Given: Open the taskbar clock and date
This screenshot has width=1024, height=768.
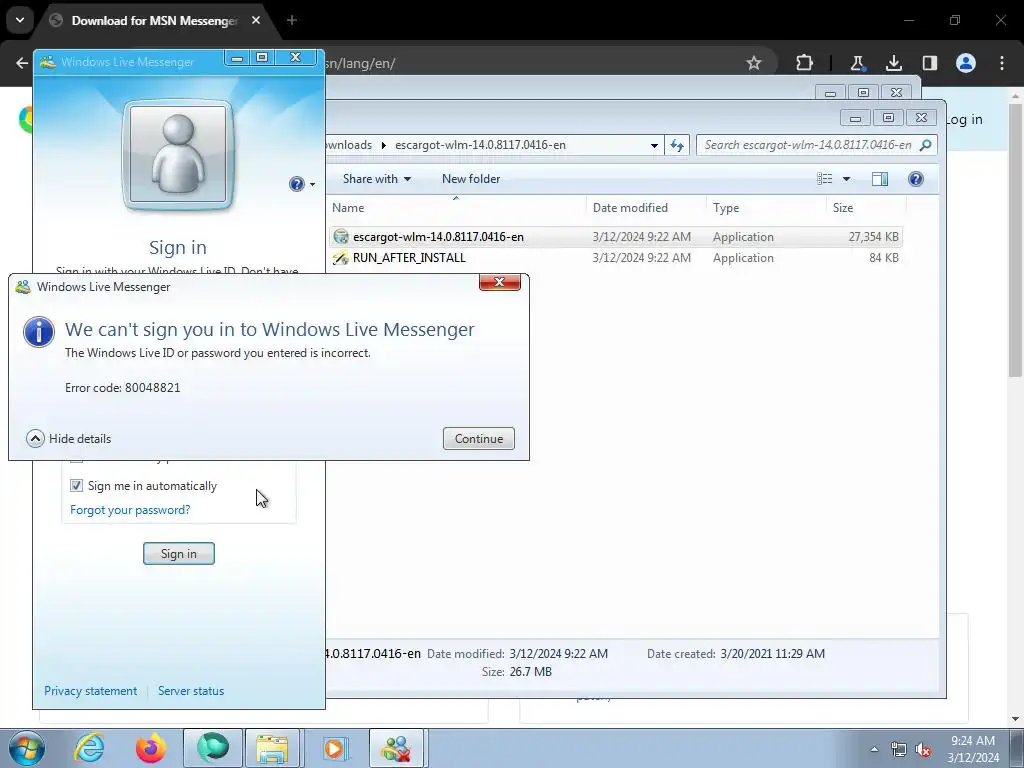Looking at the screenshot, I should point(973,749).
